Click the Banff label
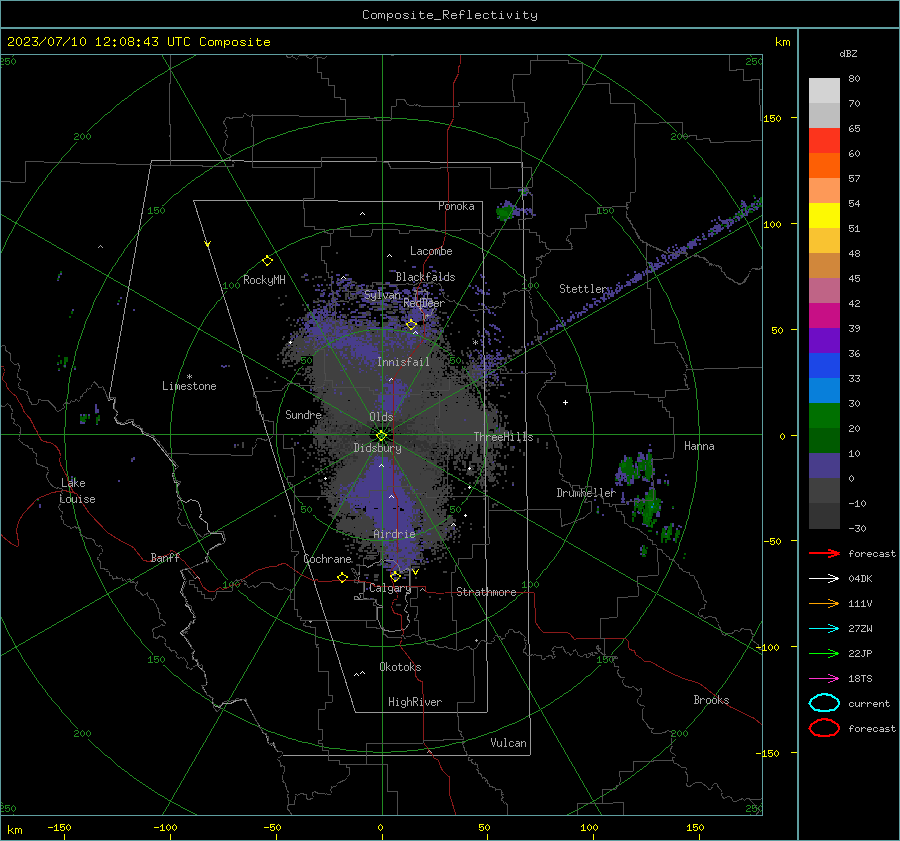This screenshot has width=900, height=841. click(165, 557)
